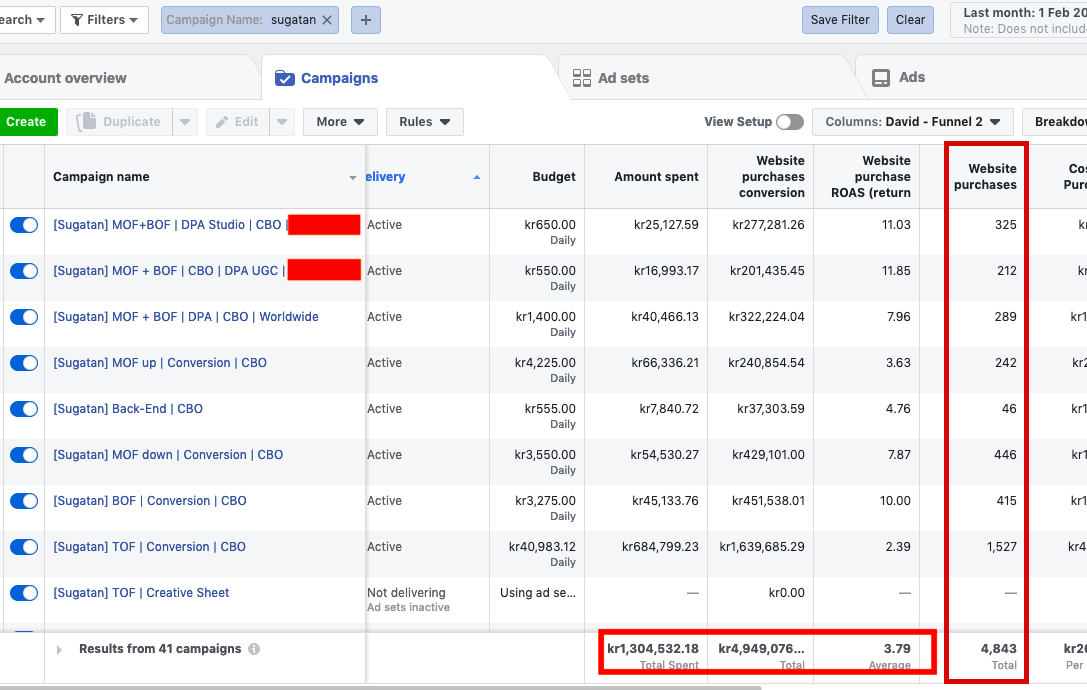Switch to the Ad sets tab
Screen dimensions: 1087x690
coord(623,78)
